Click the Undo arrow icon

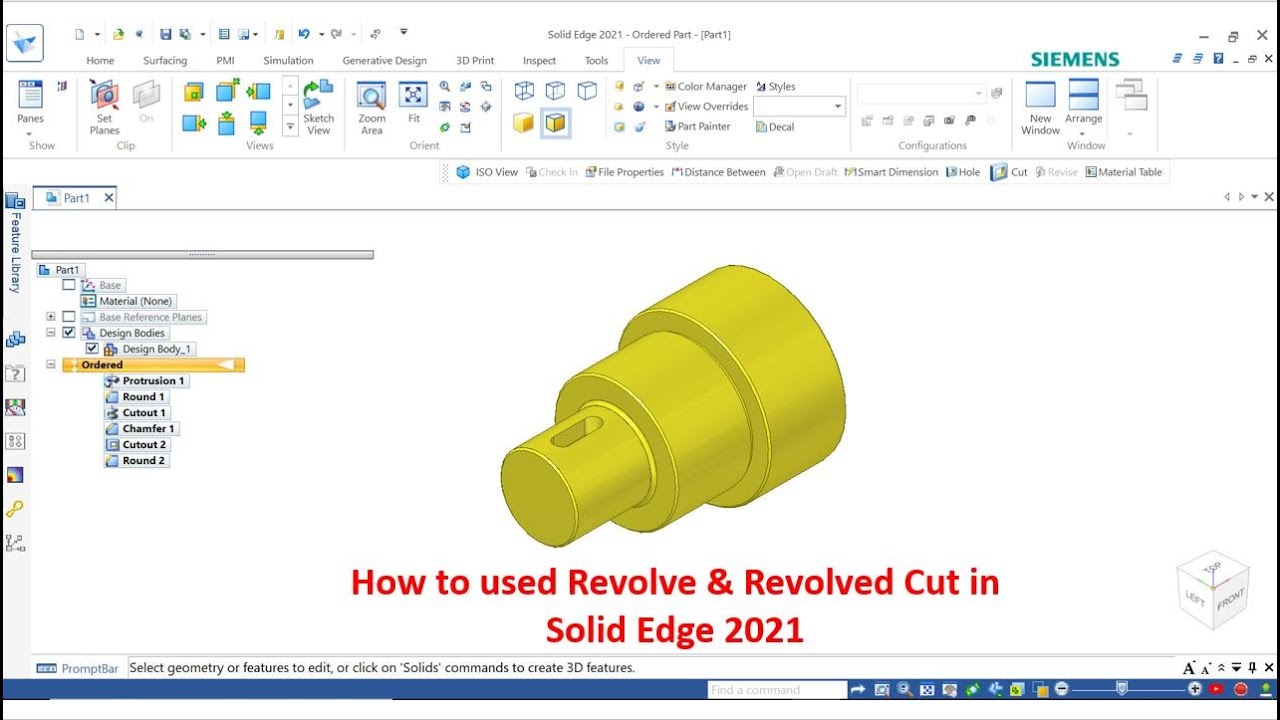click(304, 34)
